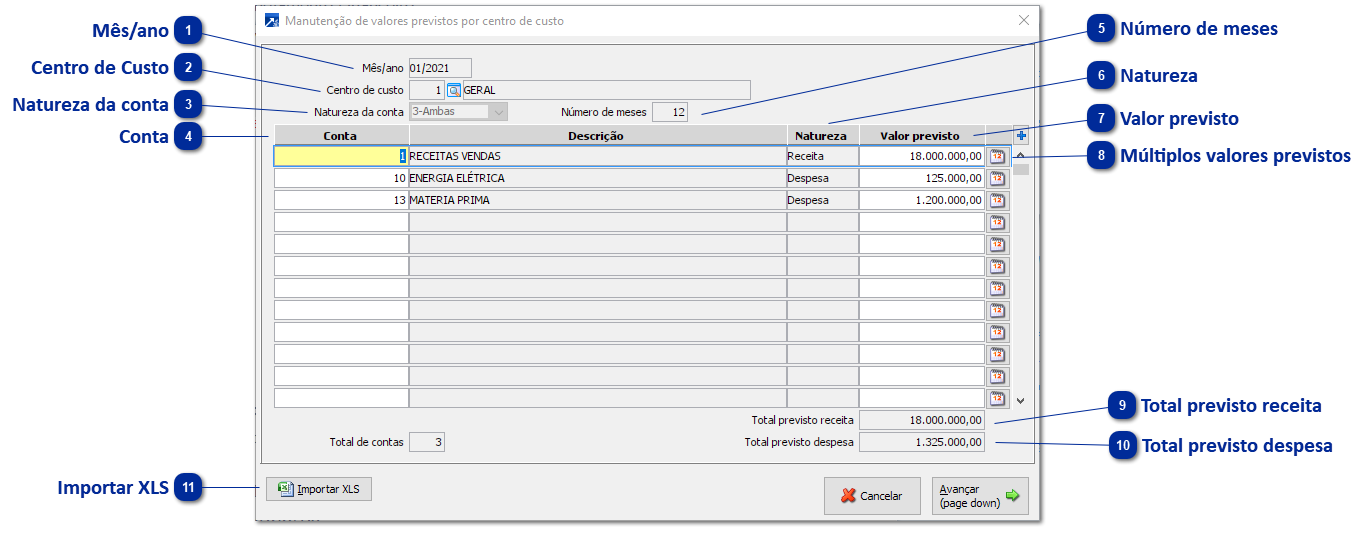This screenshot has height=537, width=1367.
Task: Open multiple values calendar for RECEITAS VENDAS
Action: click(x=998, y=156)
